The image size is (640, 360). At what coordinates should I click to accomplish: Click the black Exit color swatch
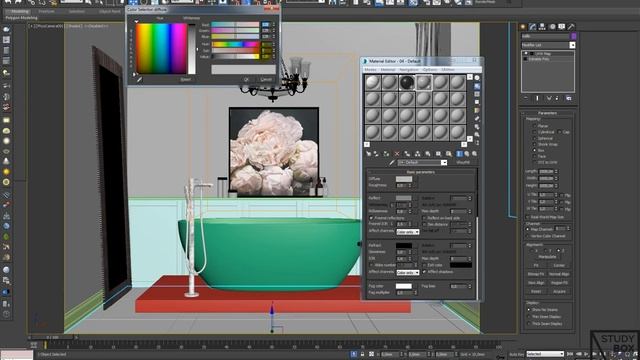461,265
